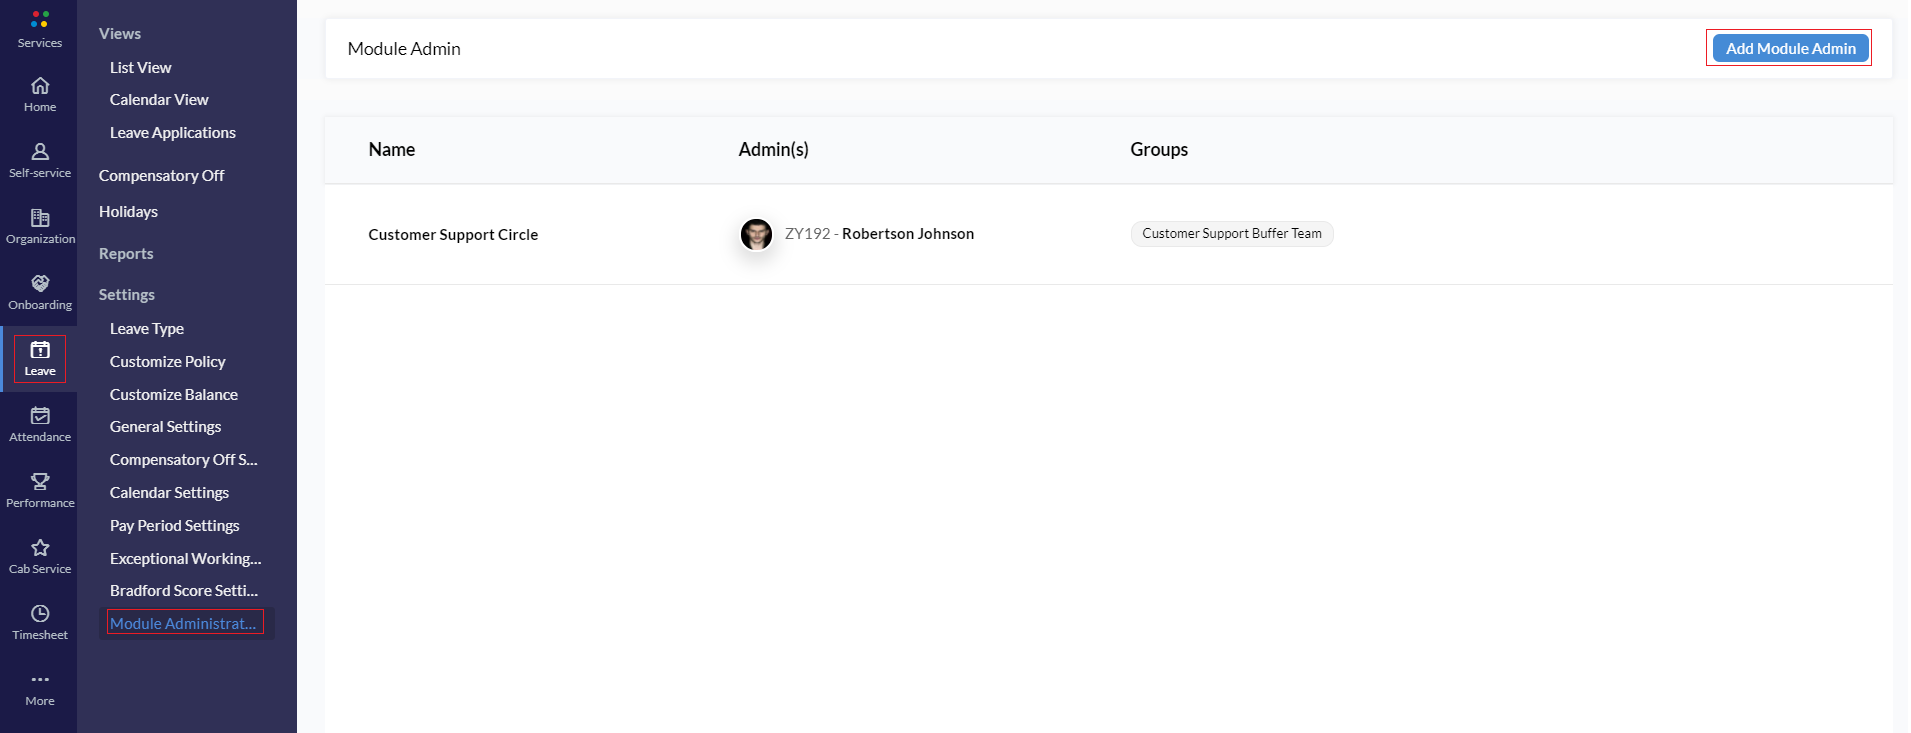Click admin name Robertson Johnson
1911x733 pixels.
pos(908,234)
